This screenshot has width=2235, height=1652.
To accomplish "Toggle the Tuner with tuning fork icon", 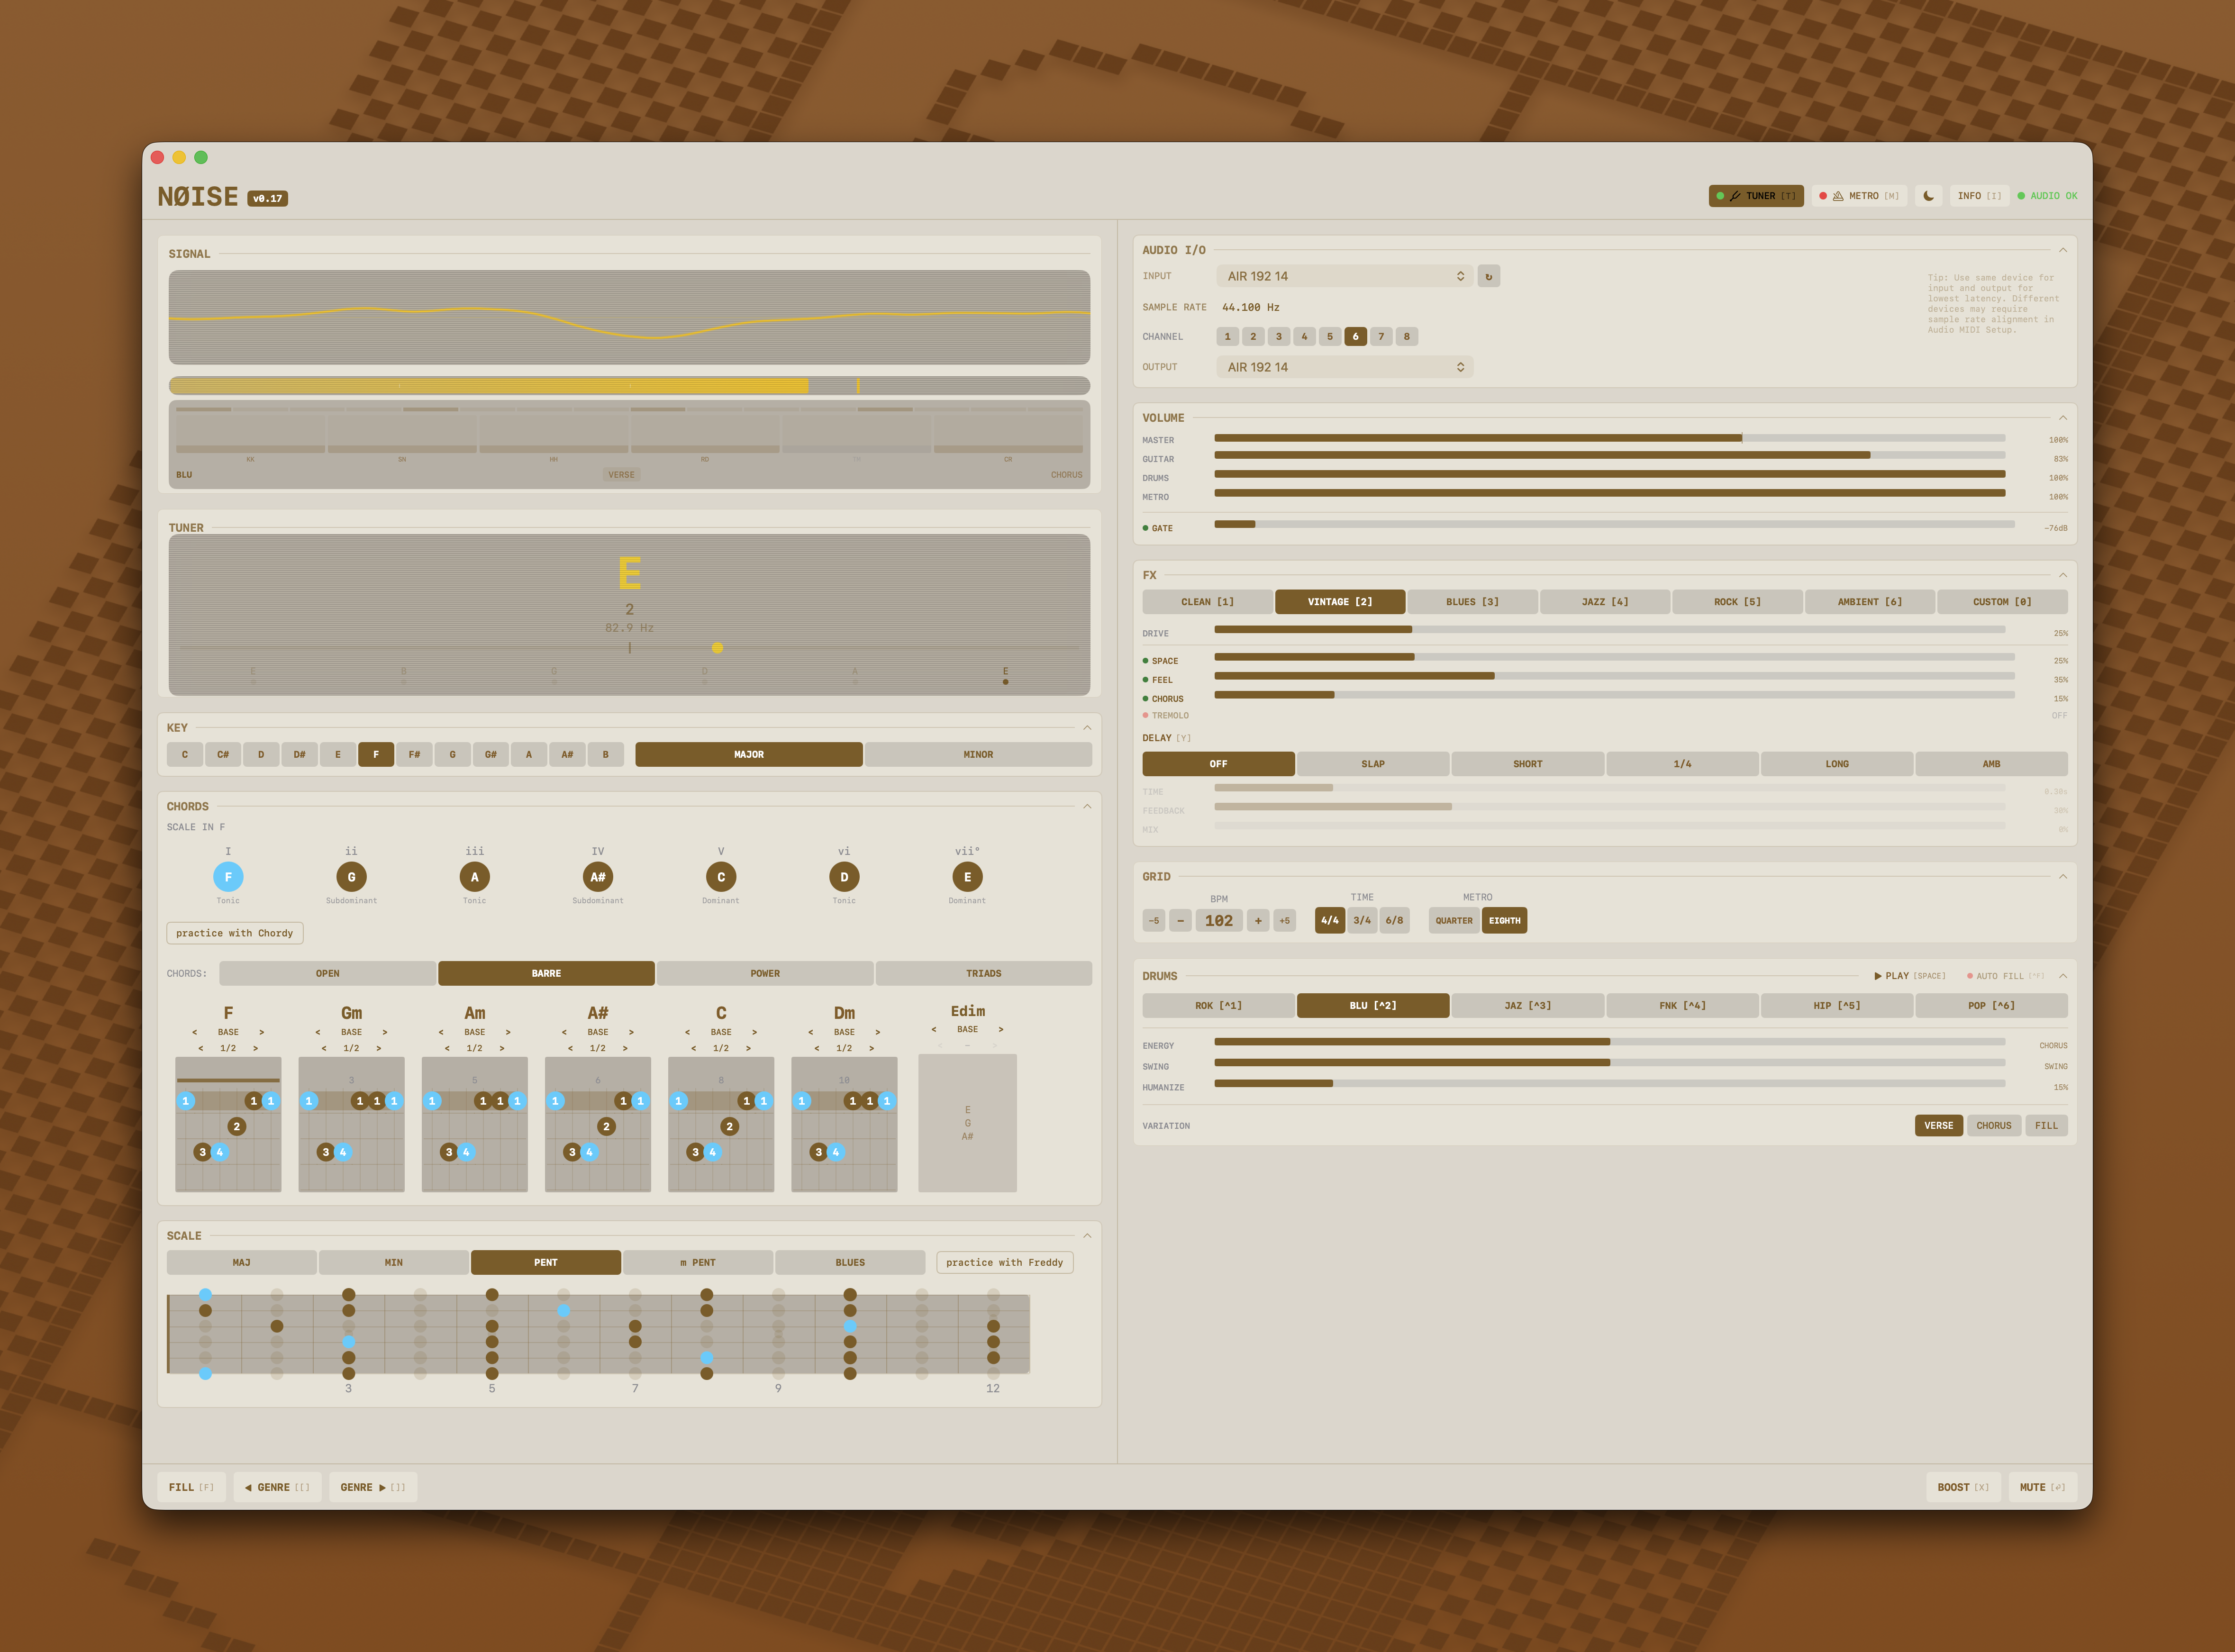I will (1755, 196).
